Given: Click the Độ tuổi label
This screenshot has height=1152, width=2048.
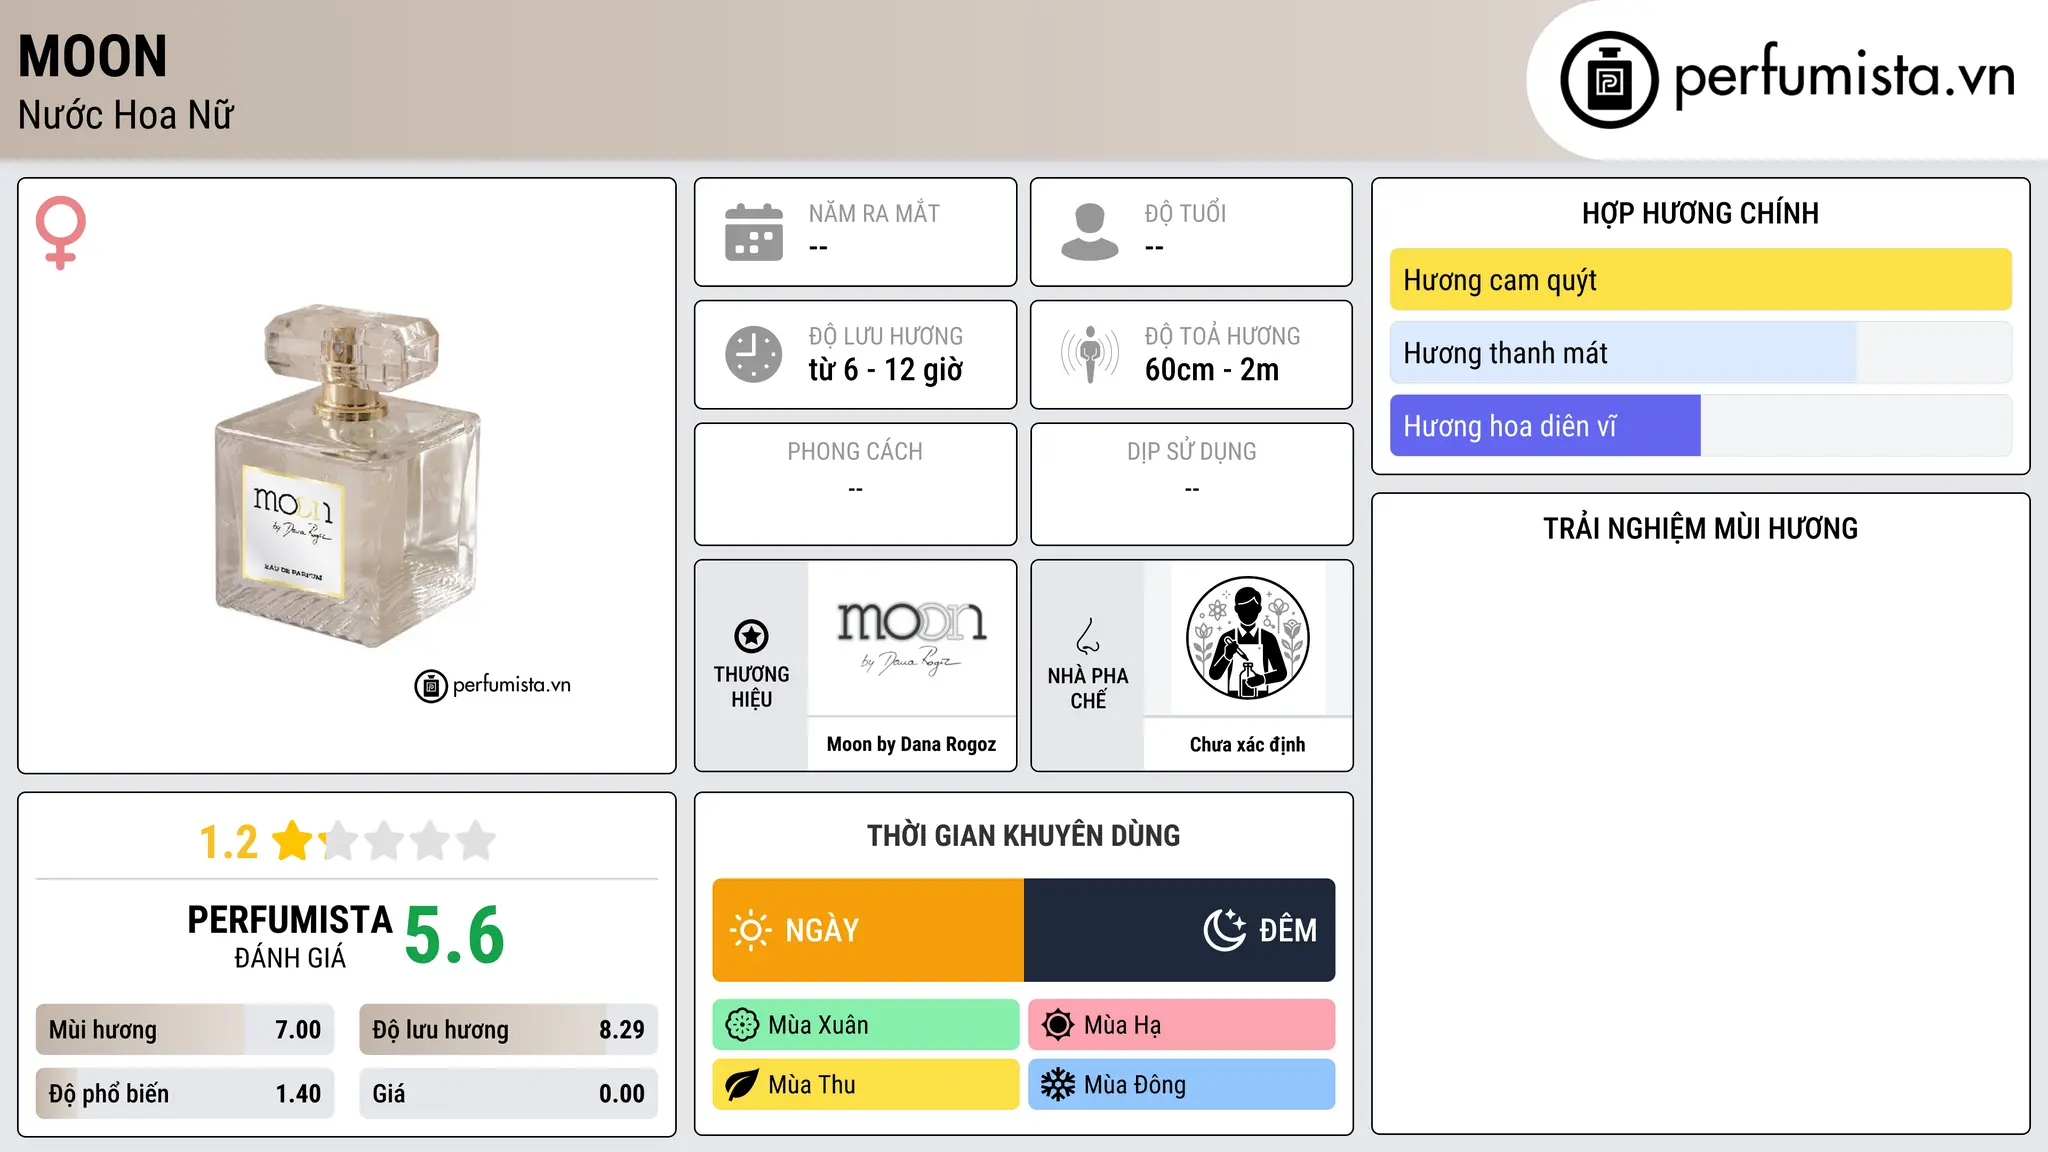Looking at the screenshot, I should (1185, 213).
